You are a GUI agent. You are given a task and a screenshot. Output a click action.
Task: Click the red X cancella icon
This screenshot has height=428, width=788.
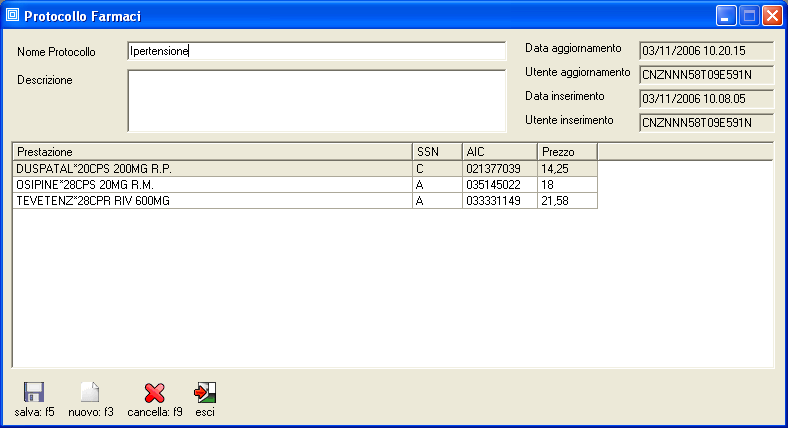pos(154,392)
